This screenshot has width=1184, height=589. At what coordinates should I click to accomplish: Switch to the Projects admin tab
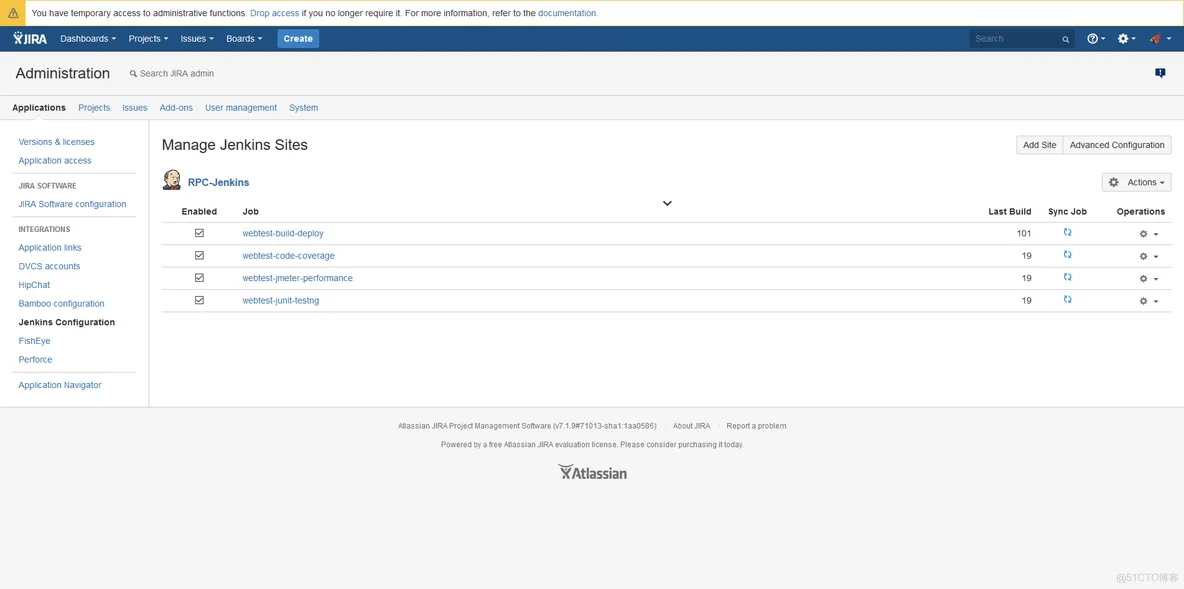(x=94, y=108)
